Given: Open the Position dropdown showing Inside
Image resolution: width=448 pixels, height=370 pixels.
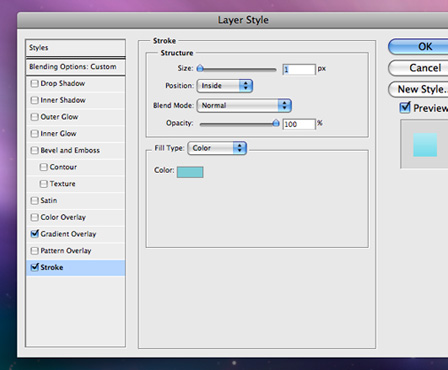Looking at the screenshot, I should [x=225, y=86].
